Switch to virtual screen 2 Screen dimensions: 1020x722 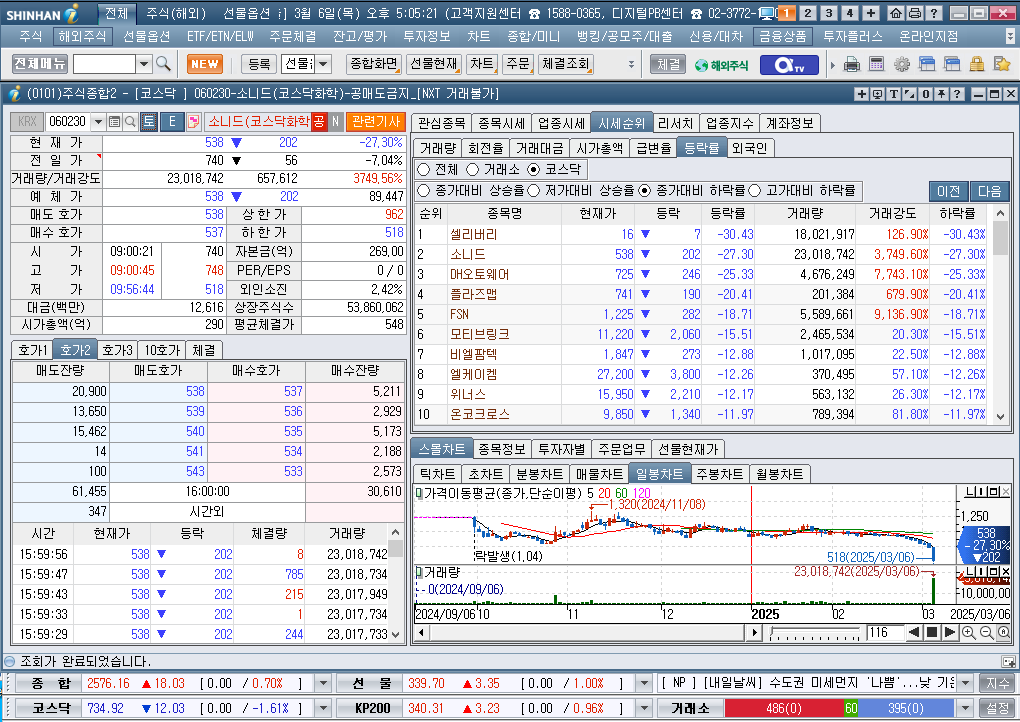[807, 13]
